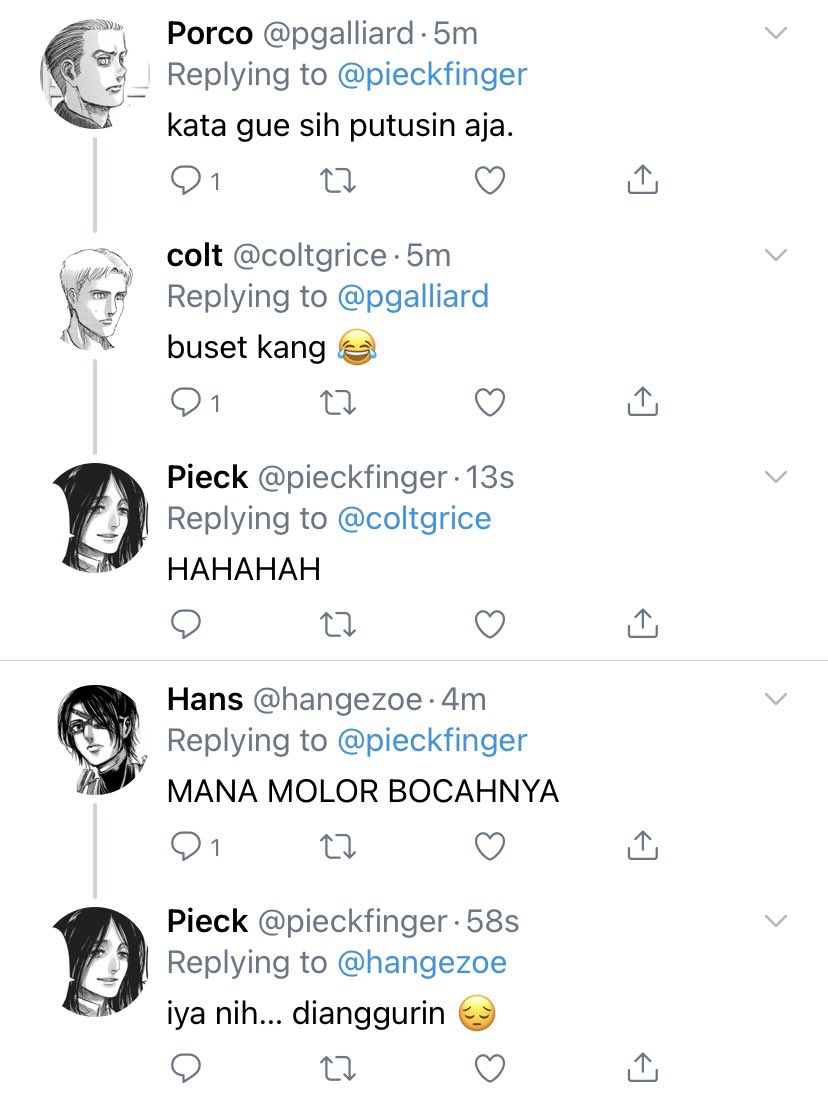828x1098 pixels.
Task: Open @pieckfinger mention in Porco's reply
Action: pos(432,75)
